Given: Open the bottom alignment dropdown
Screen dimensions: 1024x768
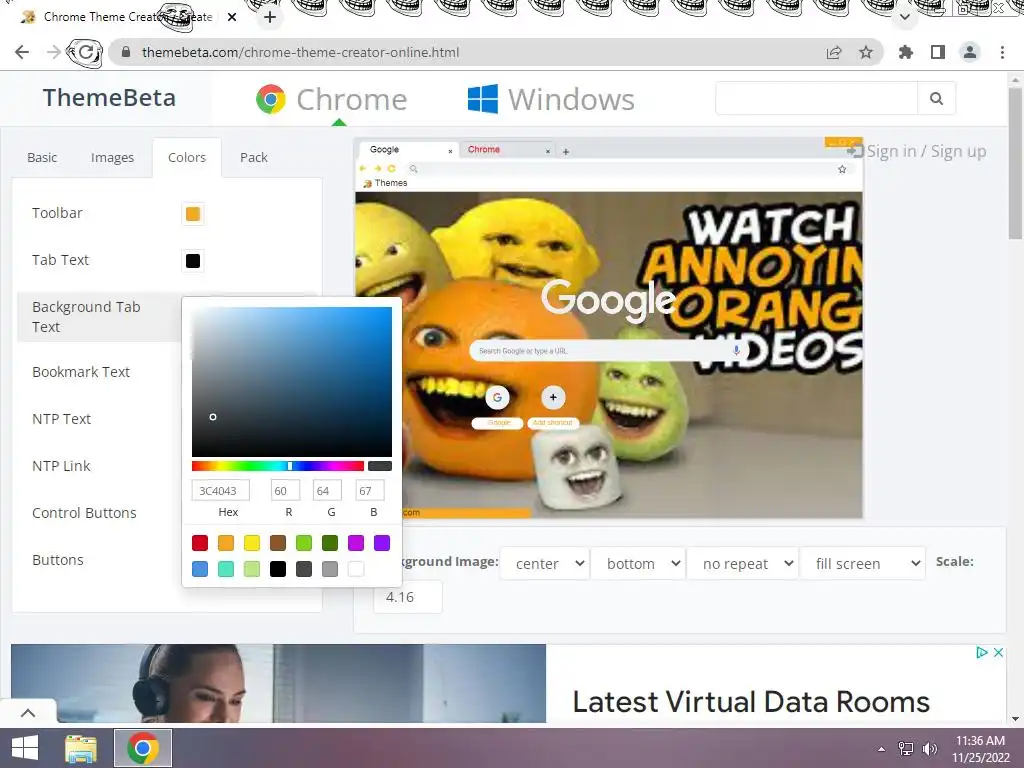Looking at the screenshot, I should tap(638, 563).
